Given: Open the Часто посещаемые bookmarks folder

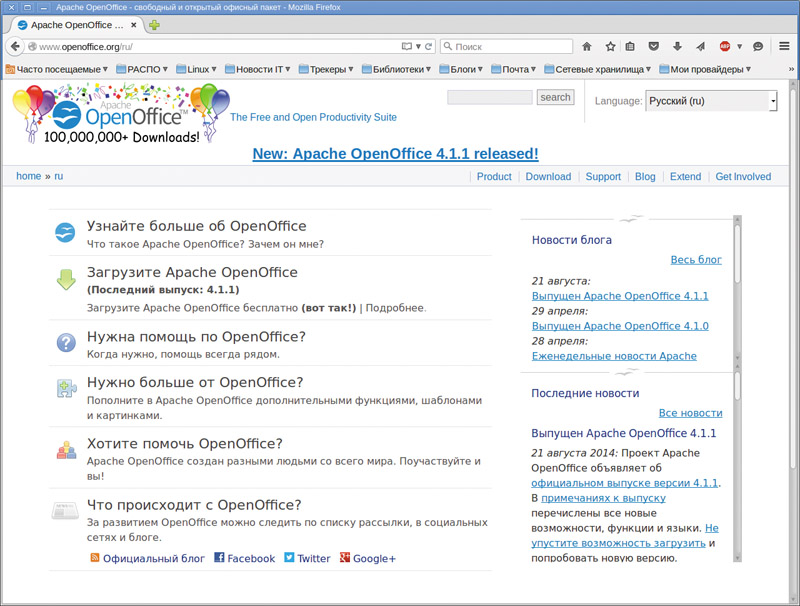Looking at the screenshot, I should coord(57,69).
